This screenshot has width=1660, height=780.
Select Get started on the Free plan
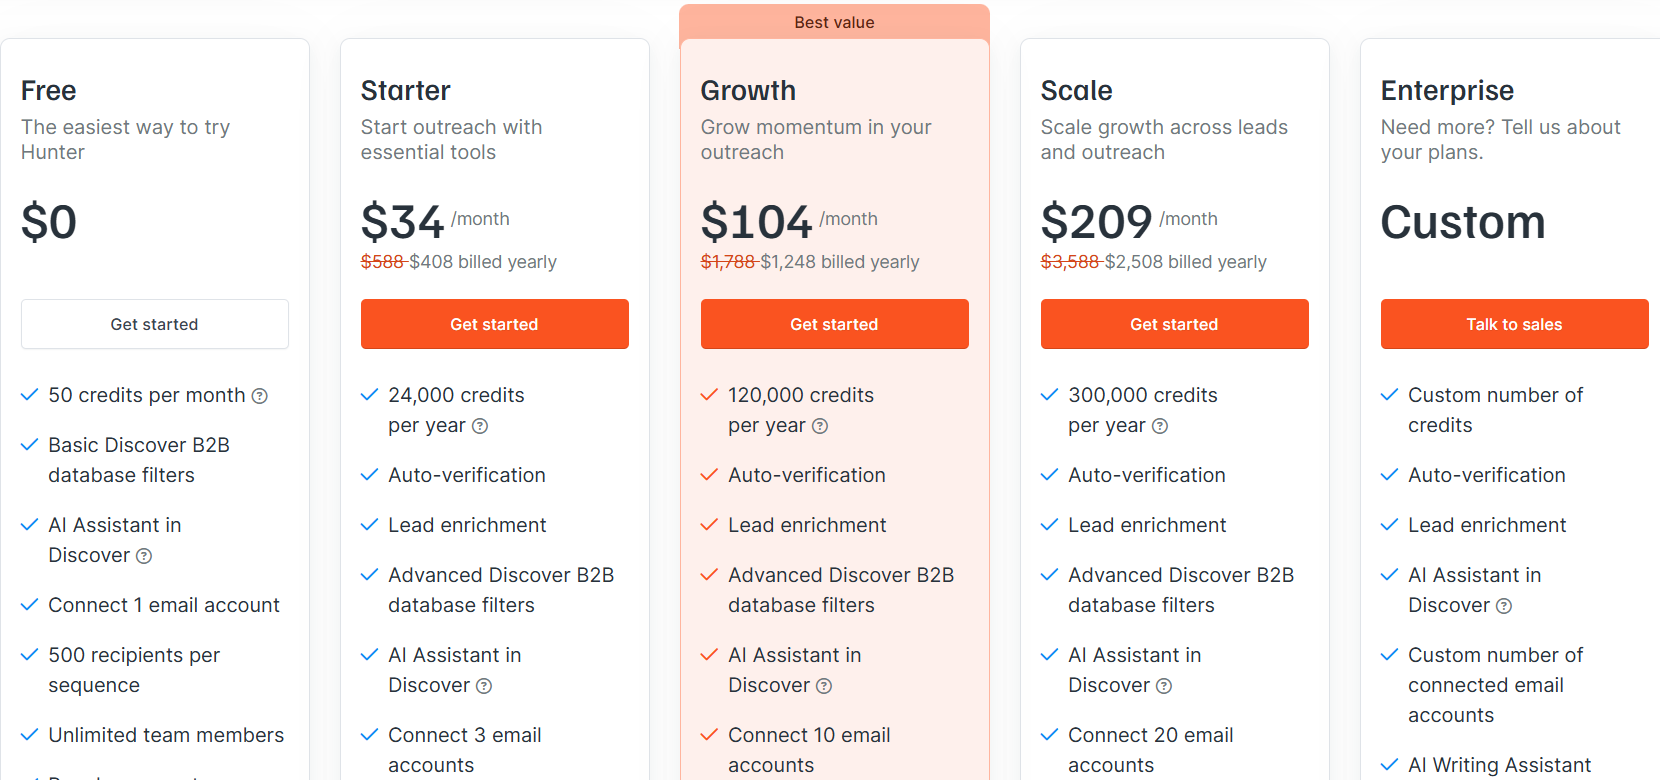click(x=154, y=324)
